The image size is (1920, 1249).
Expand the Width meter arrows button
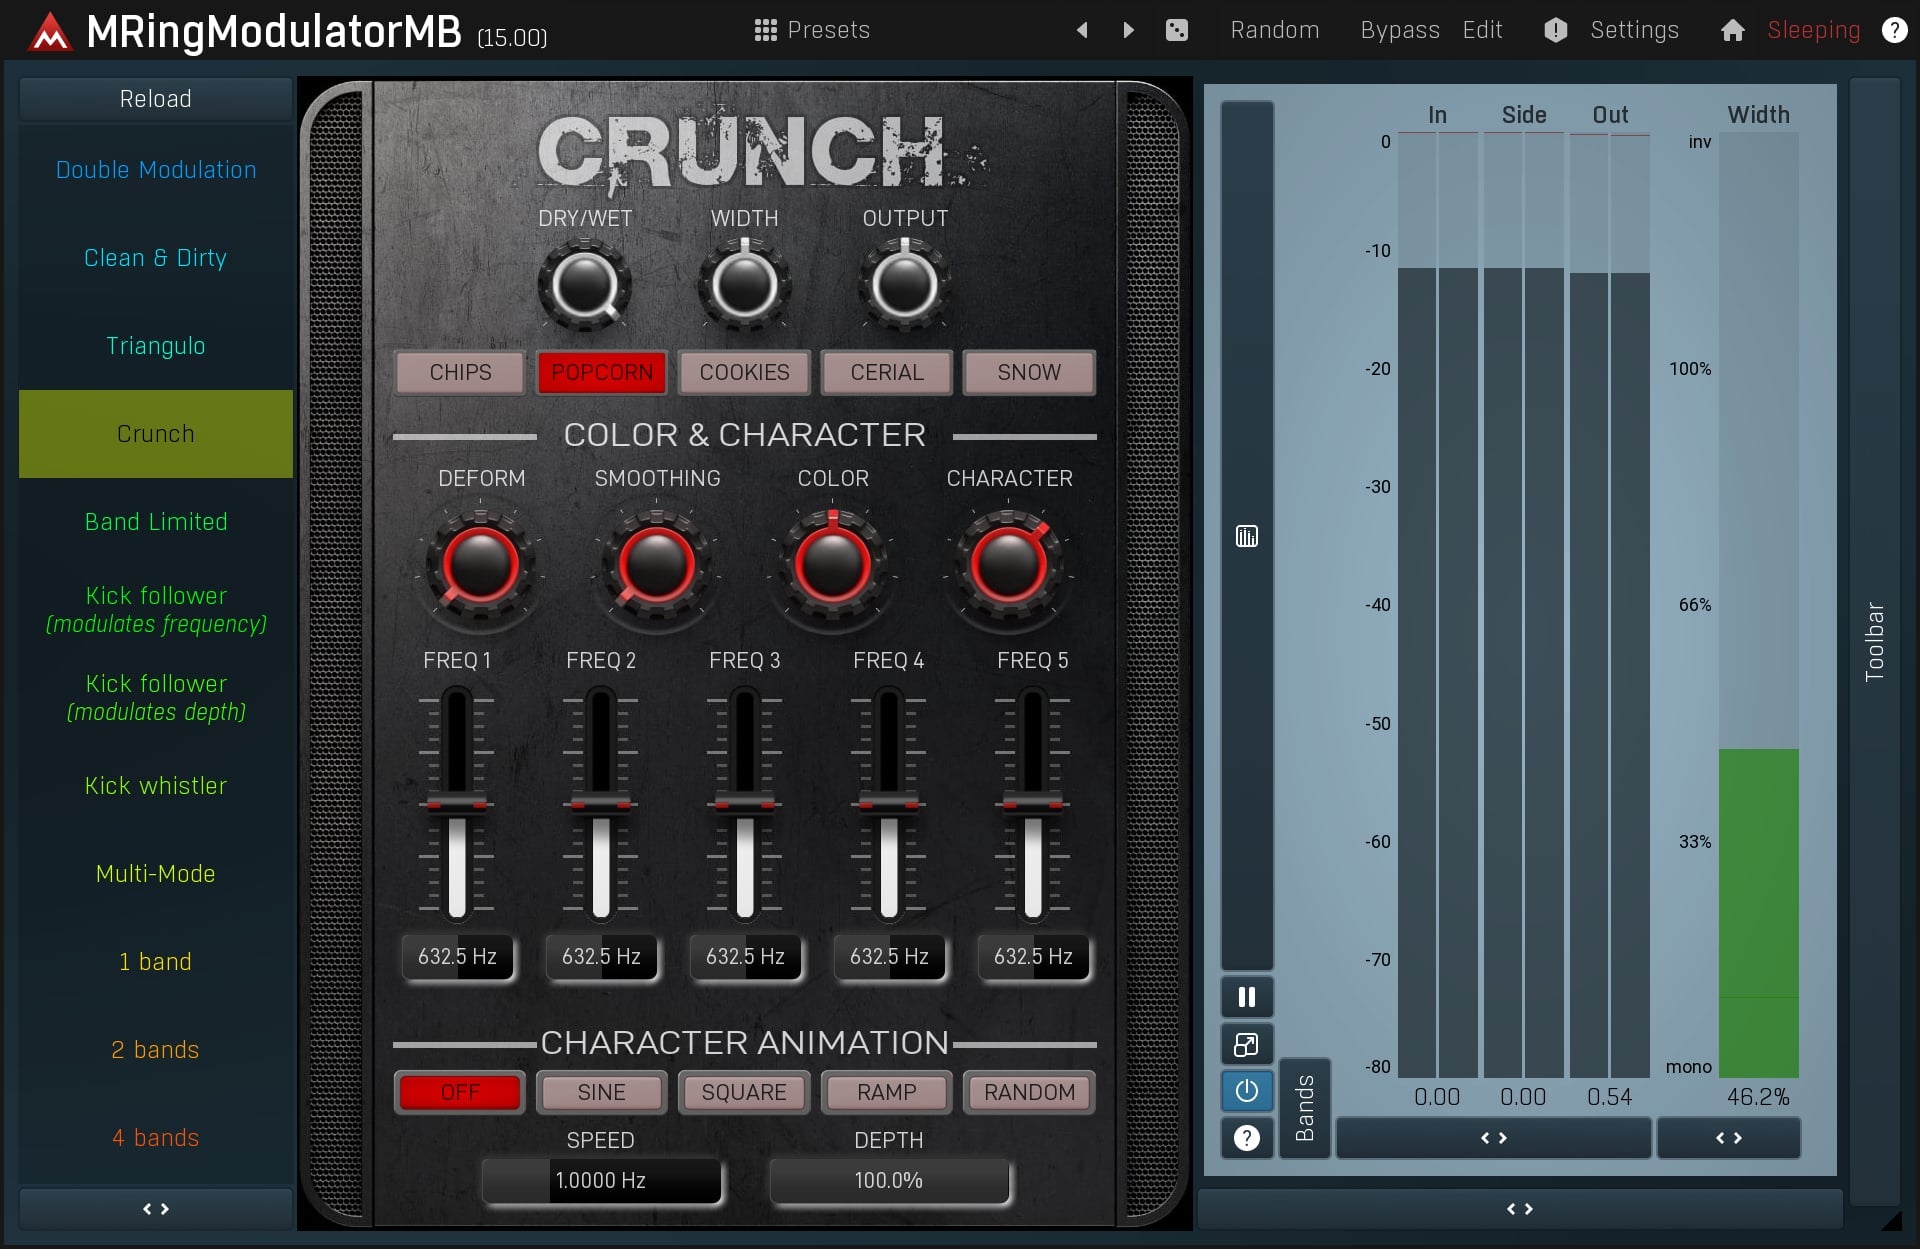(1728, 1138)
